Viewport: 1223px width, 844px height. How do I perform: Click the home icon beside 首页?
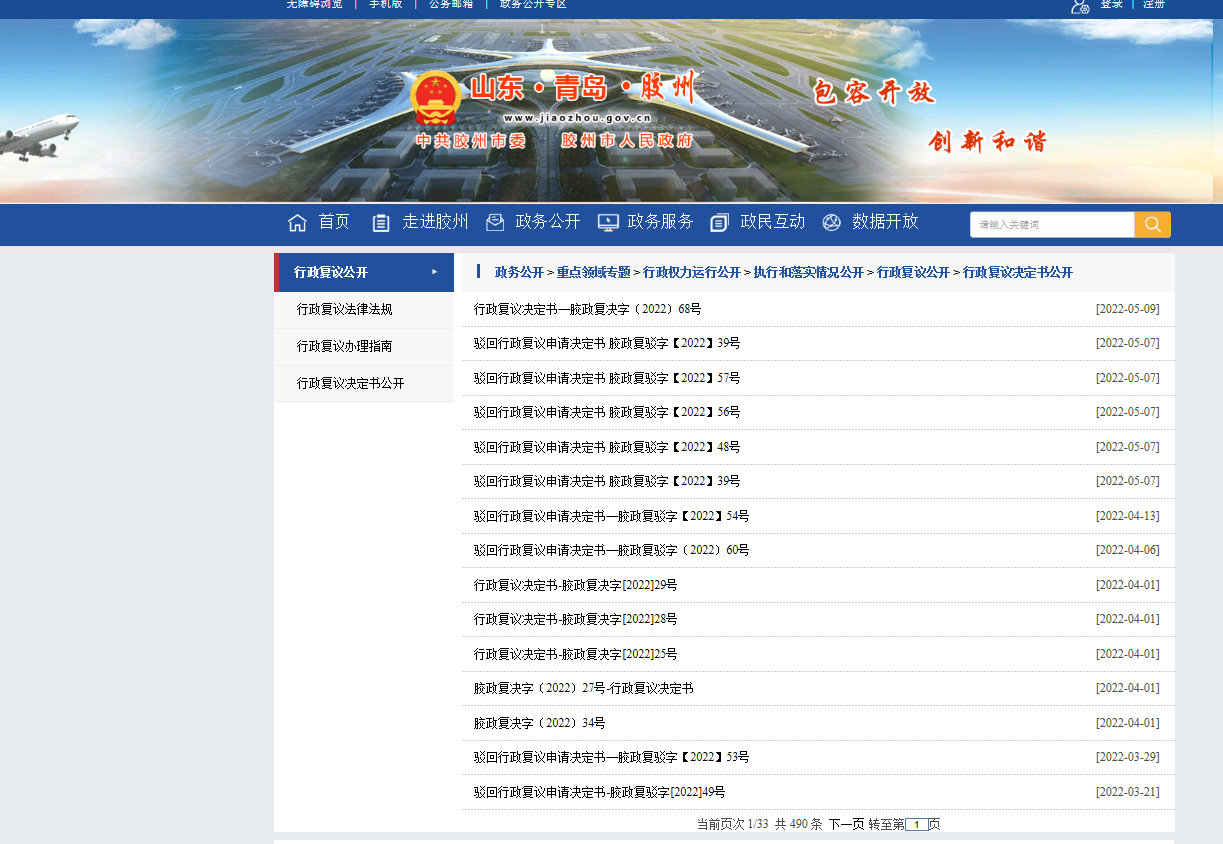[x=297, y=223]
